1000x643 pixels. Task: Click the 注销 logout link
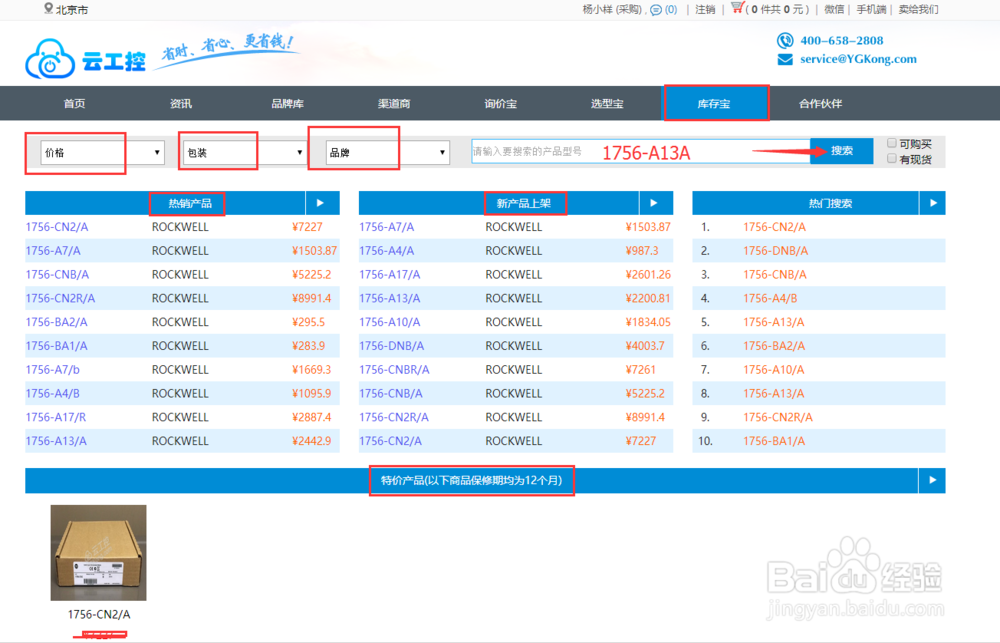click(705, 10)
